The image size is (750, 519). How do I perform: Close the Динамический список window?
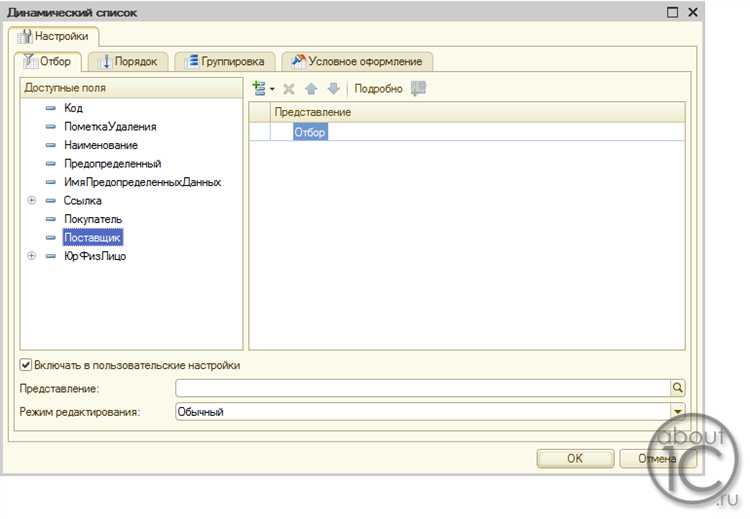[x=693, y=12]
